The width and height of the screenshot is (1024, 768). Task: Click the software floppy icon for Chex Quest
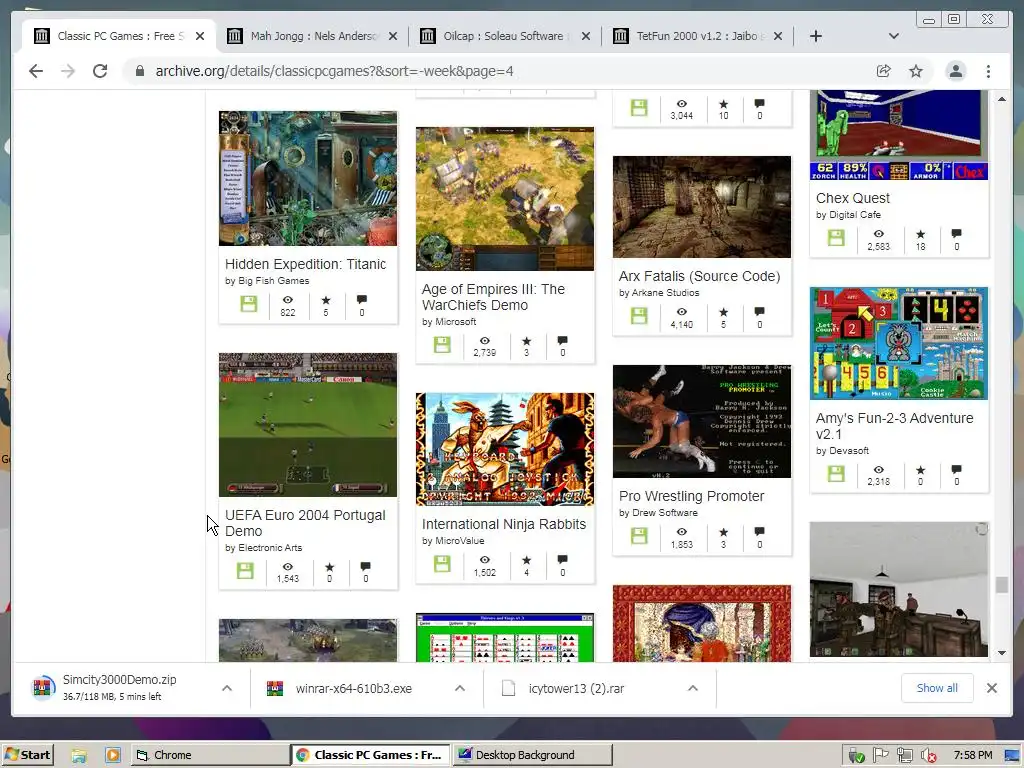click(x=836, y=238)
